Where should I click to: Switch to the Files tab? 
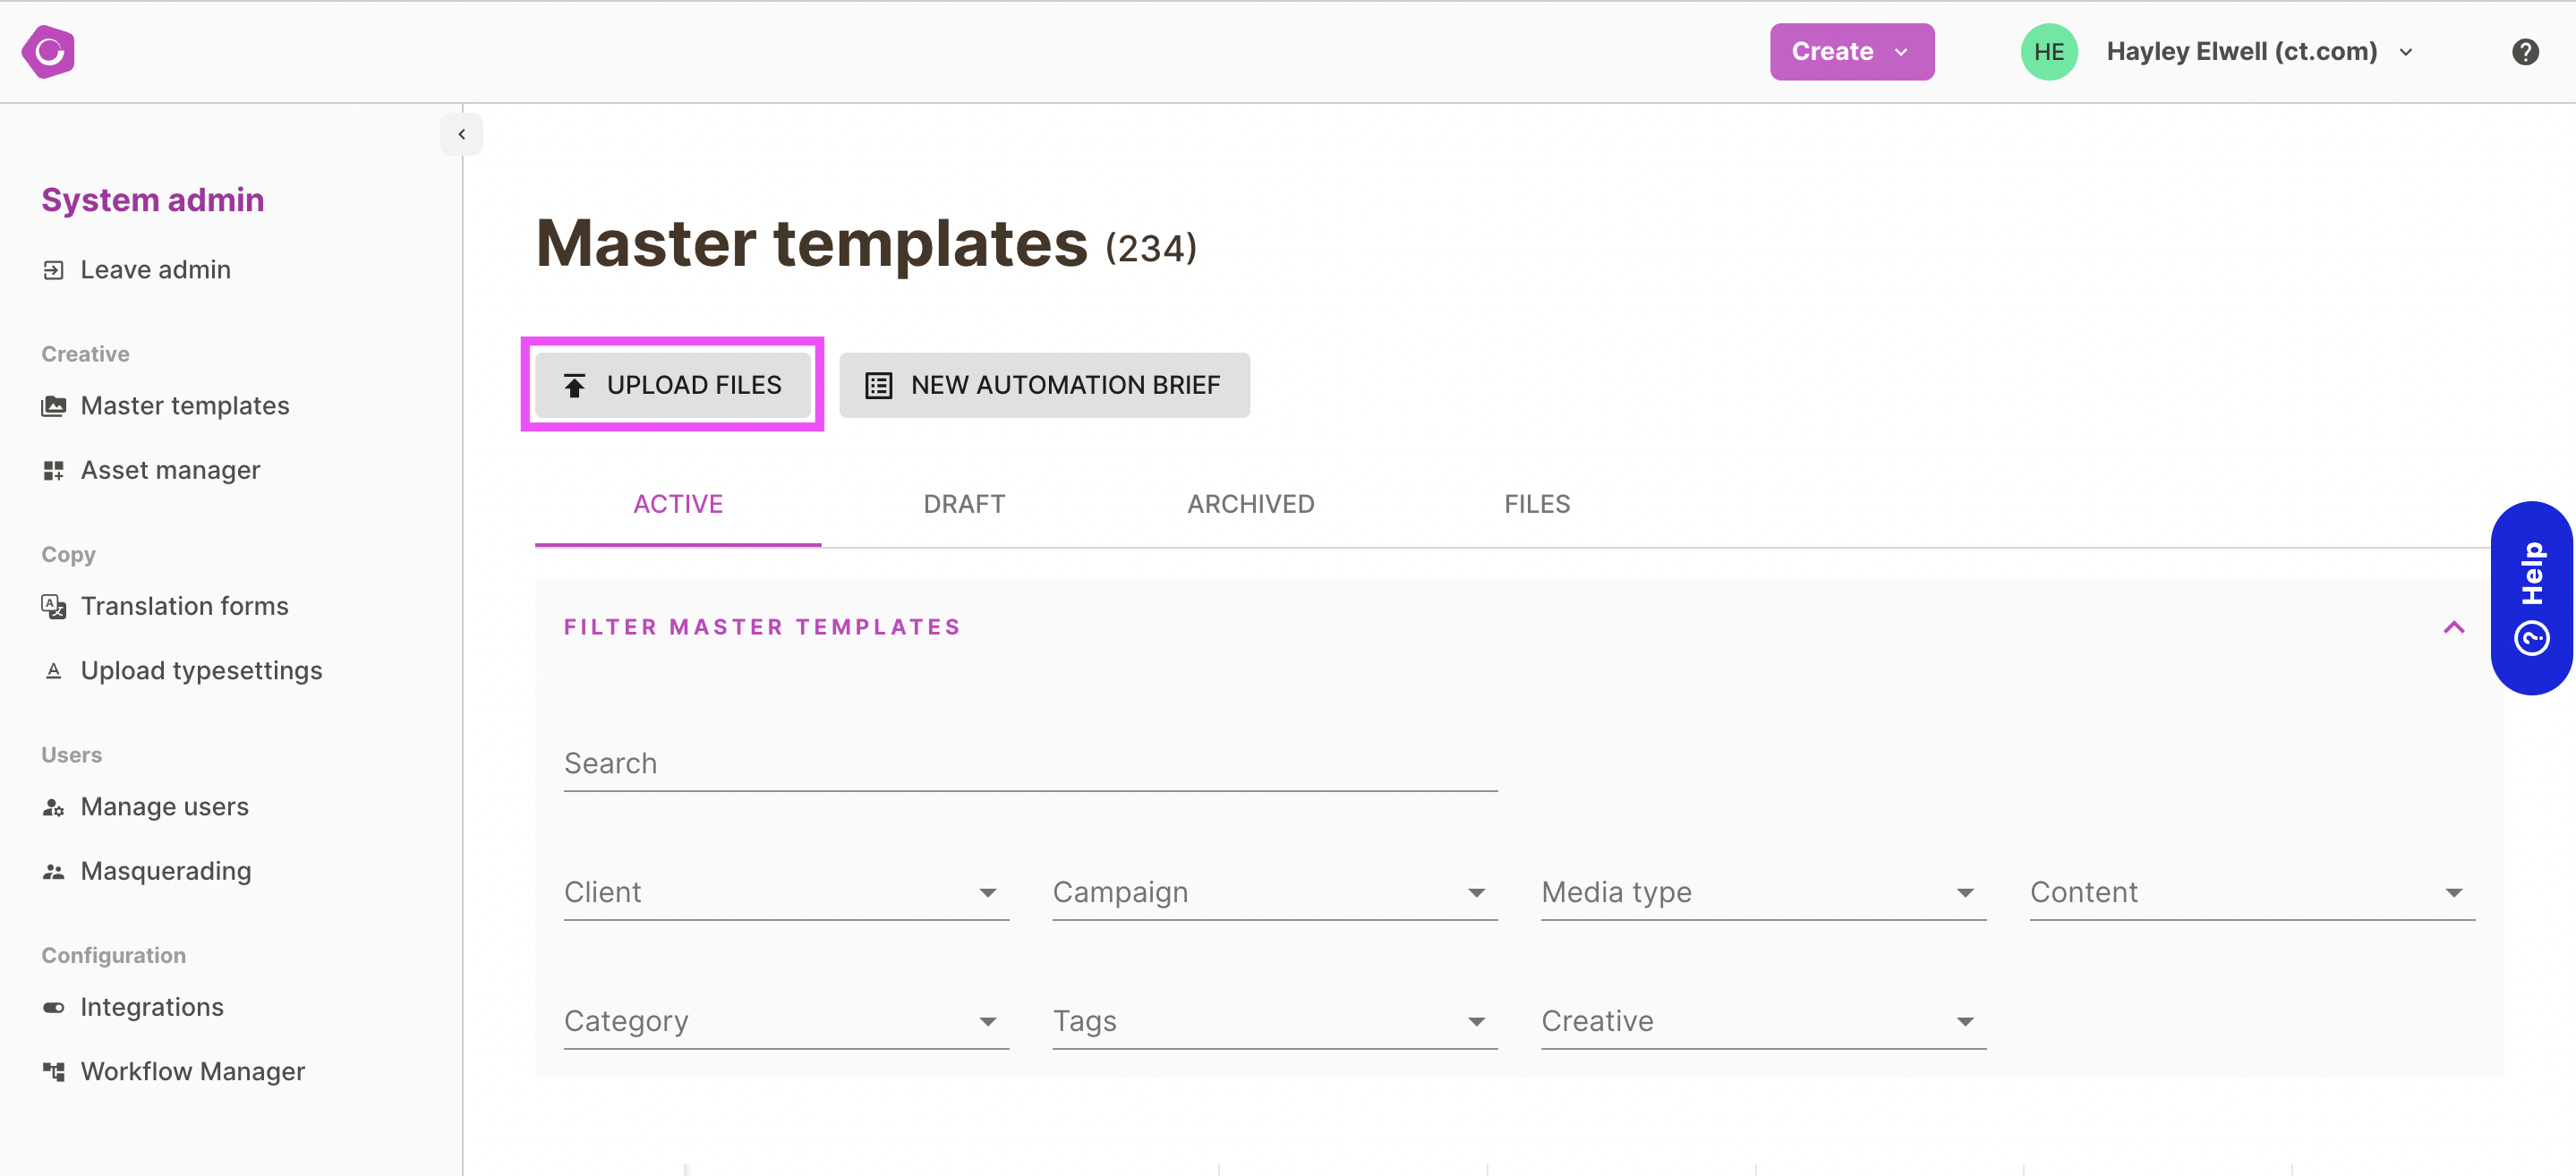pyautogui.click(x=1537, y=504)
